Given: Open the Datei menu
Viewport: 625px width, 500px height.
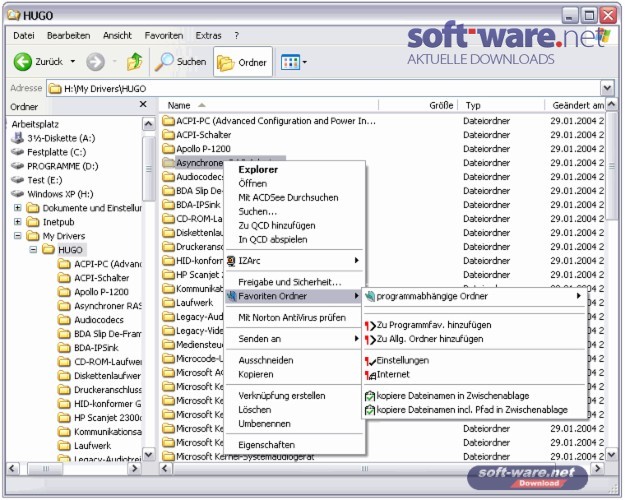Looking at the screenshot, I should (24, 35).
